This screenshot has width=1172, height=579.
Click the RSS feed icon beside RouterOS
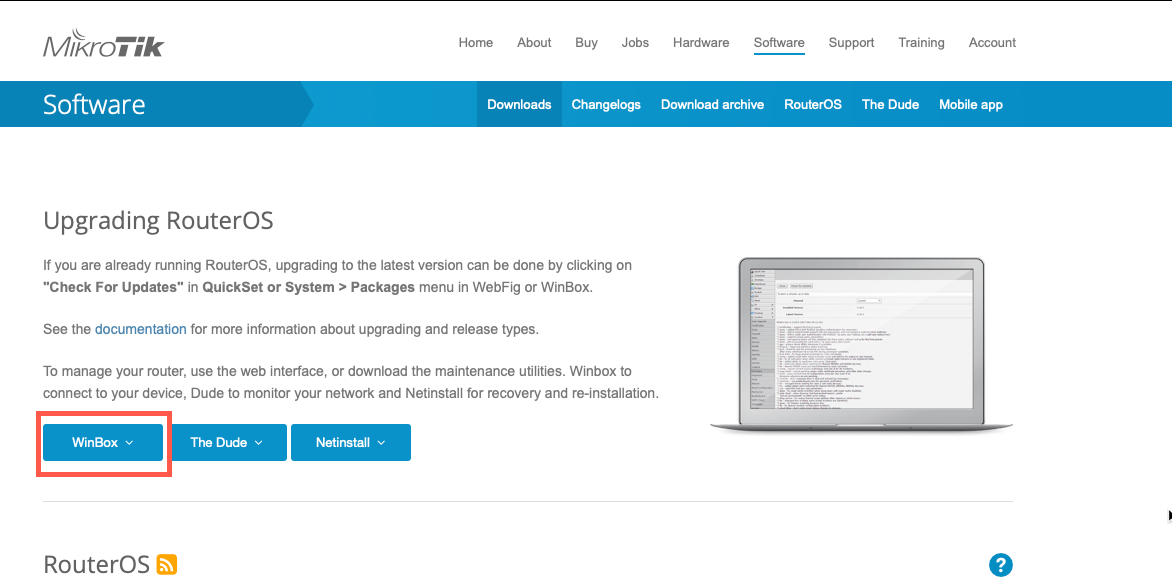point(168,564)
